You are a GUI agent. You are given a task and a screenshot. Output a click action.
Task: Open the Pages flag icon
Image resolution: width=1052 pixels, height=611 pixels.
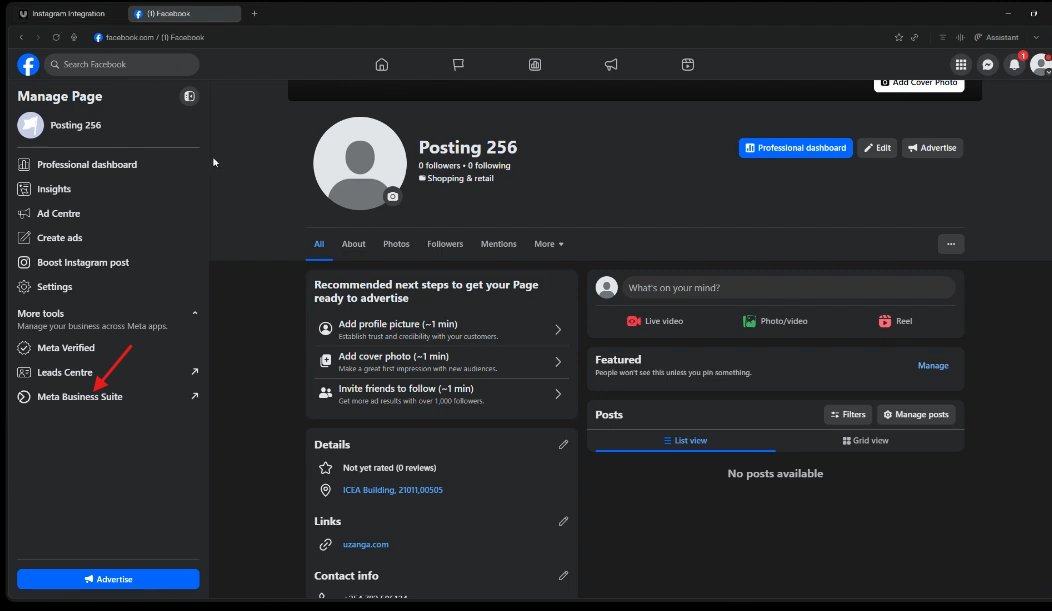[x=458, y=64]
